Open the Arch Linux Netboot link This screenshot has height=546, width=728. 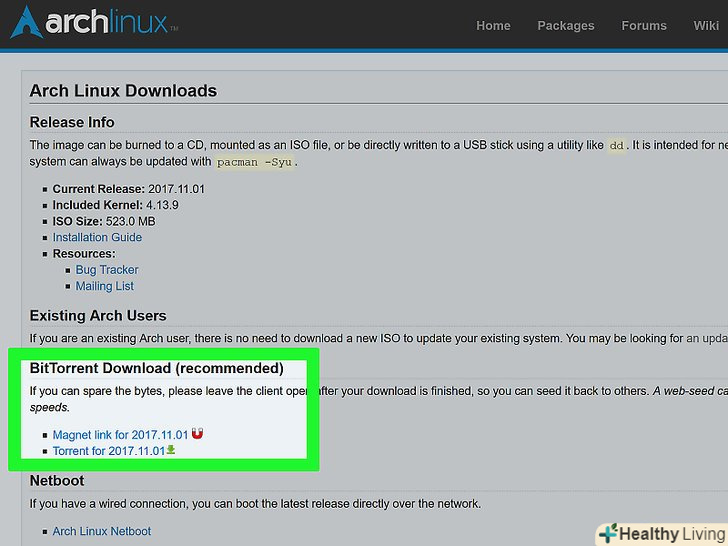[x=102, y=531]
